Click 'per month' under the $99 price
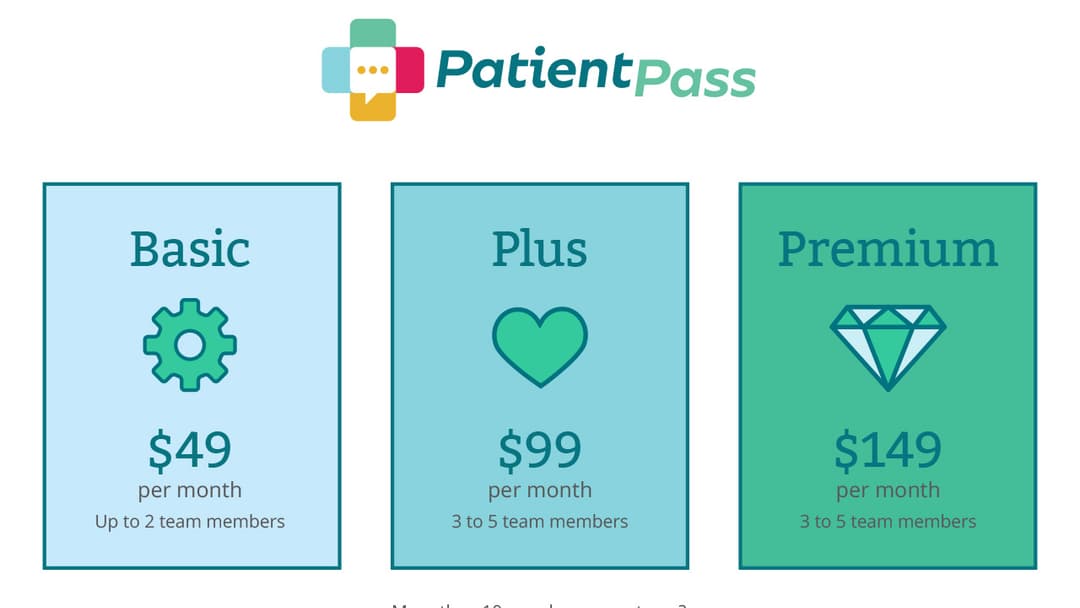This screenshot has height=608, width=1080. 540,490
